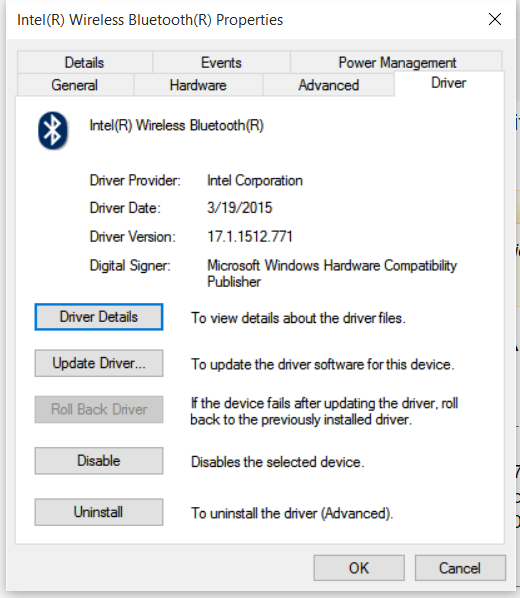
Task: Click 'To update the driver software' description
Action: click(323, 364)
